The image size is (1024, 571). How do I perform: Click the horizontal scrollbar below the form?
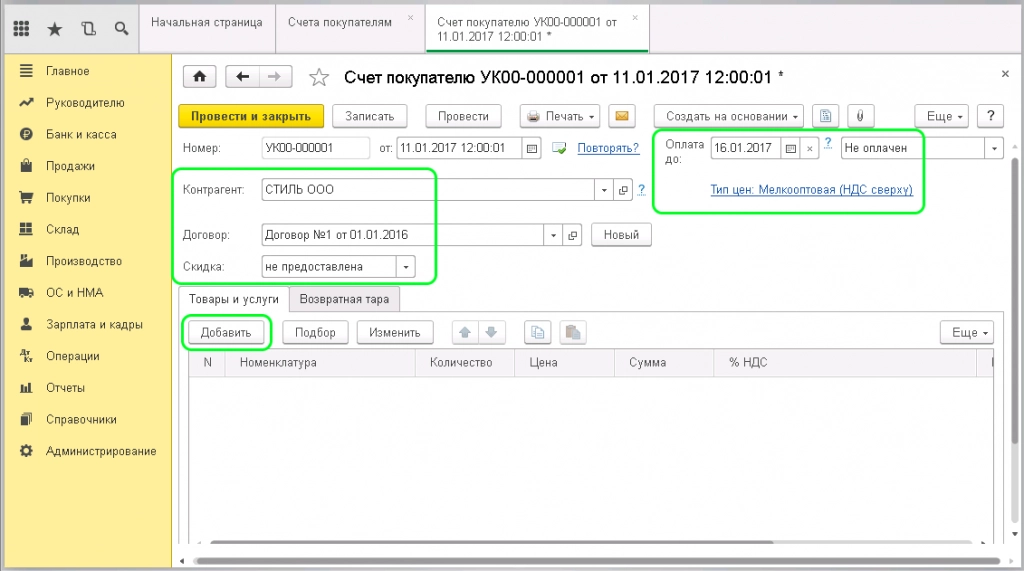tap(598, 561)
